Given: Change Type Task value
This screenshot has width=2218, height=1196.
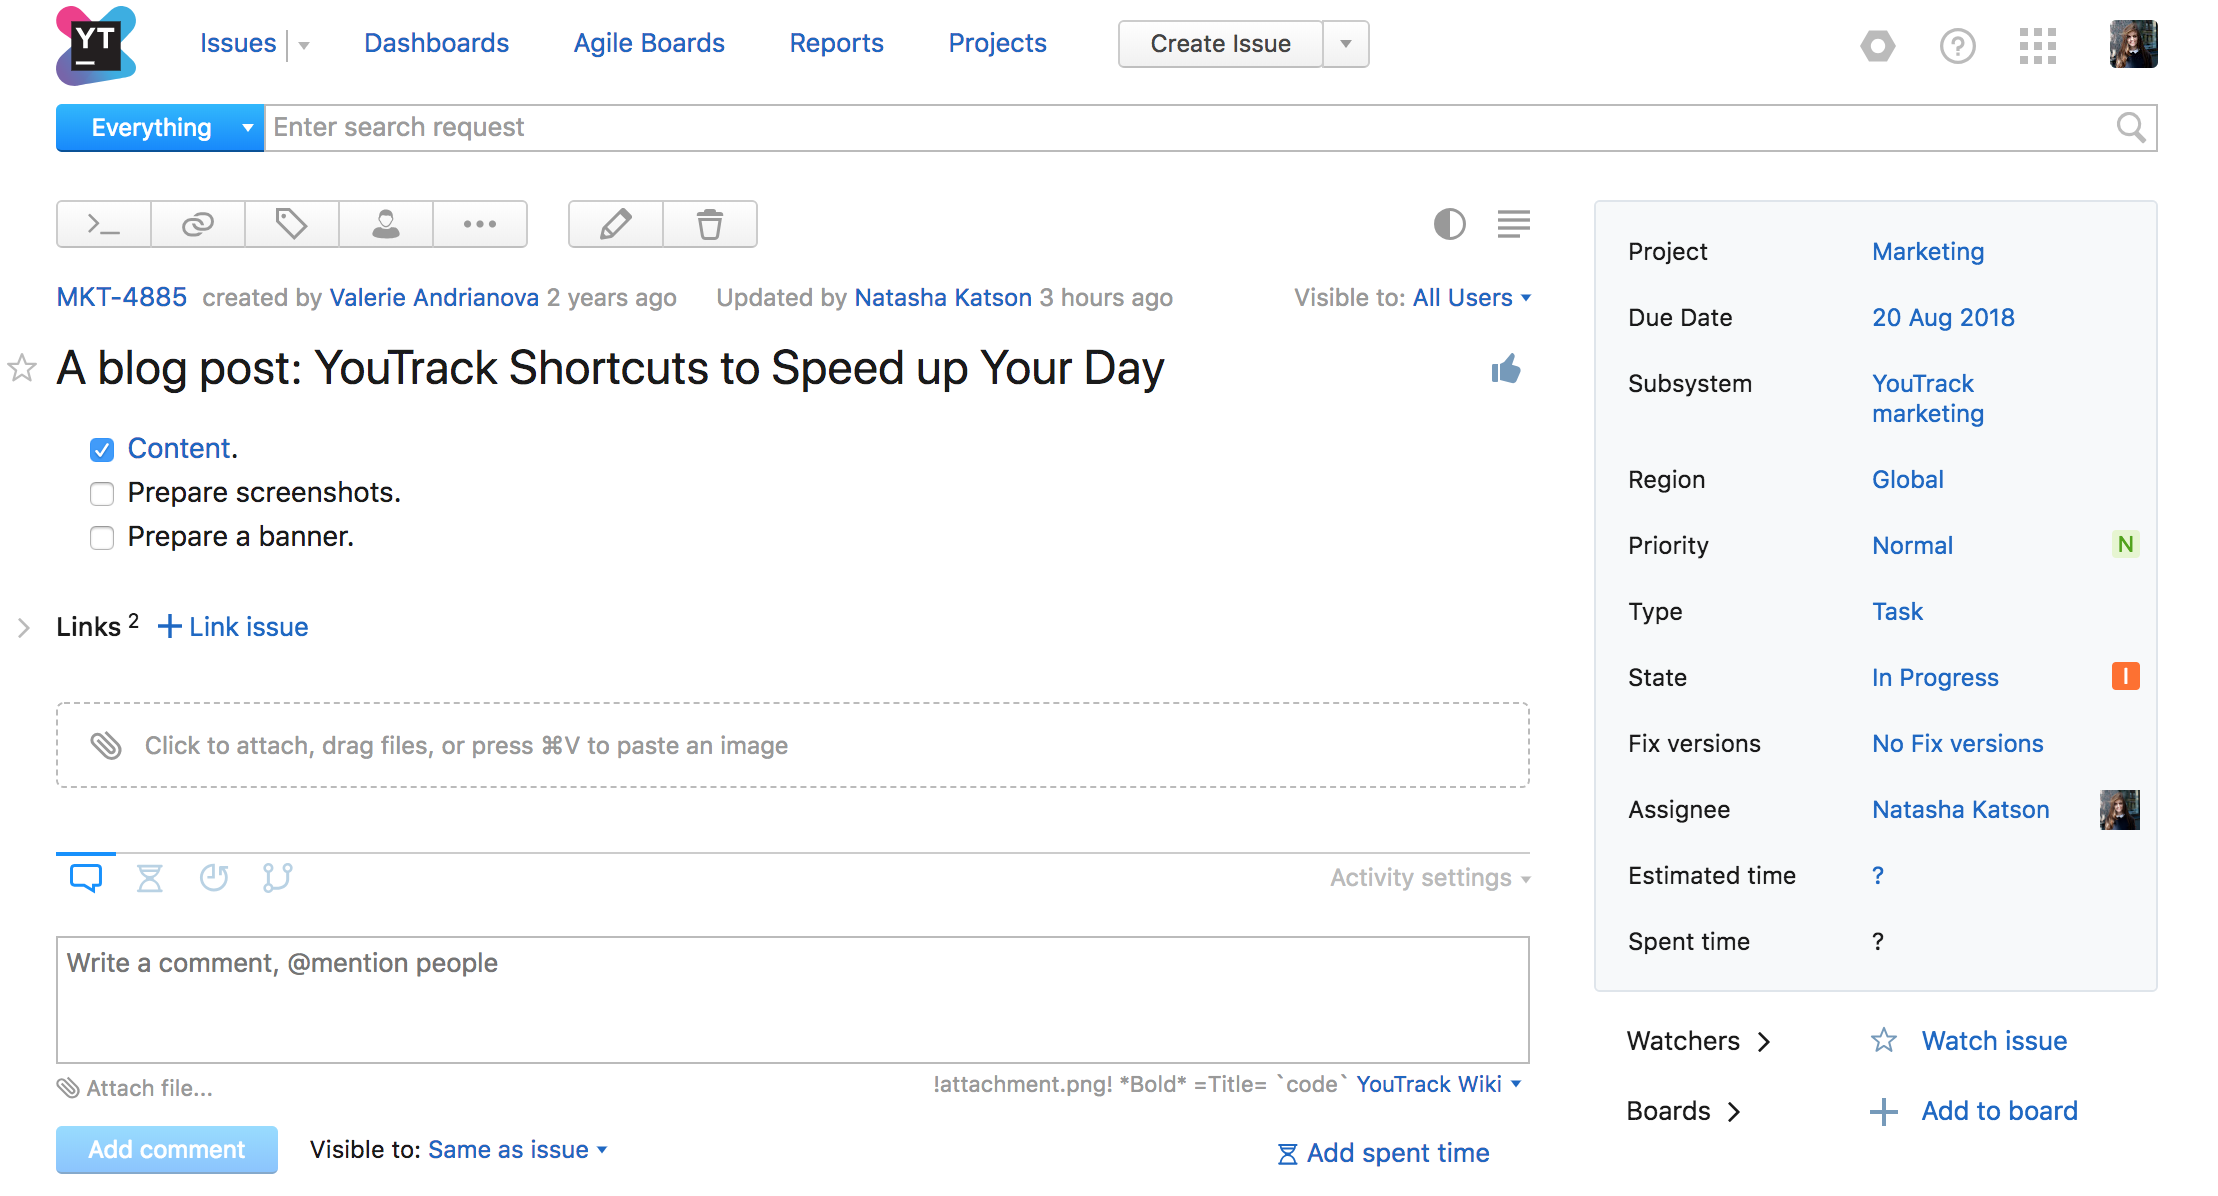Looking at the screenshot, I should [1897, 611].
